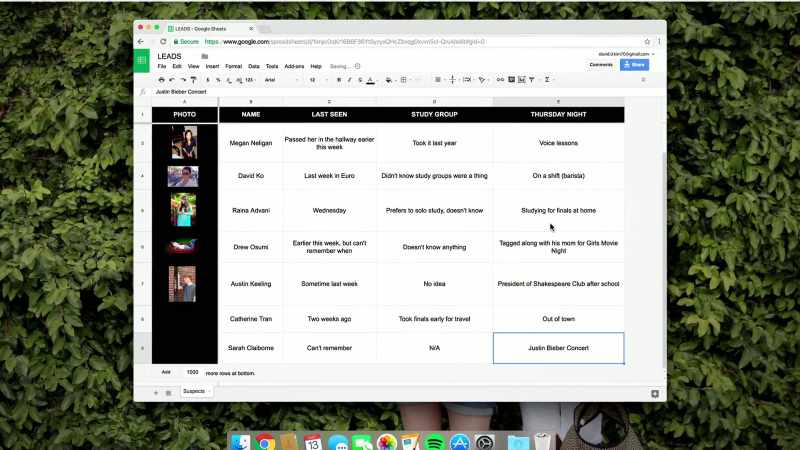The height and width of the screenshot is (450, 800).
Task: Select the cell 'Austin Keeling'
Action: coord(251,284)
